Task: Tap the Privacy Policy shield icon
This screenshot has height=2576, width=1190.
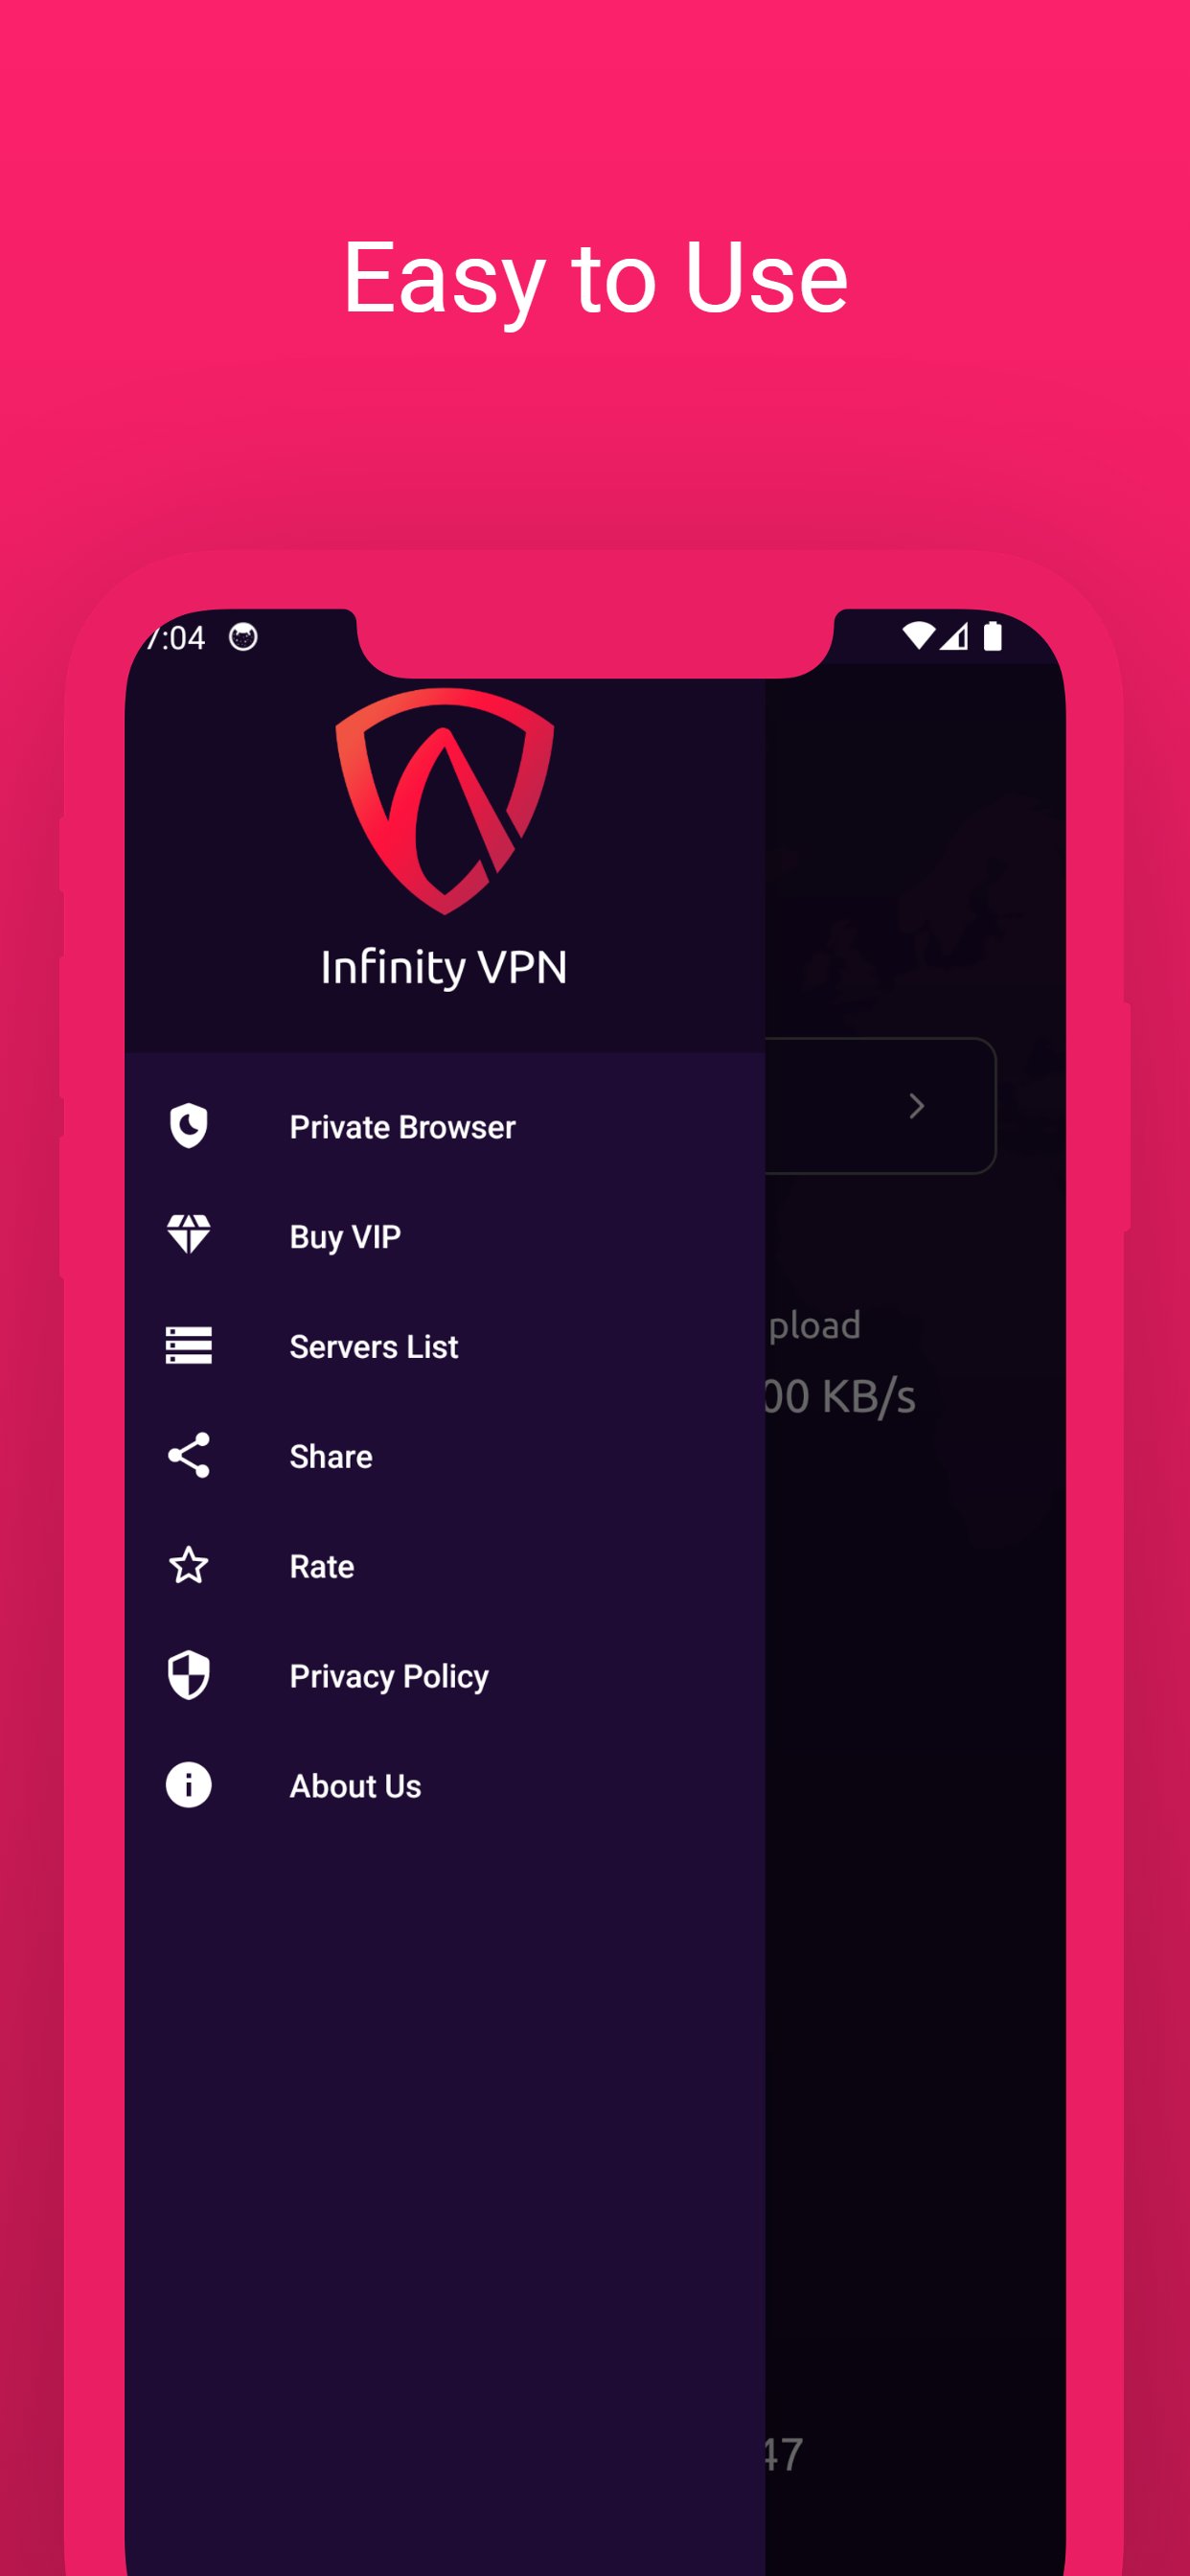Action: pyautogui.click(x=188, y=1675)
